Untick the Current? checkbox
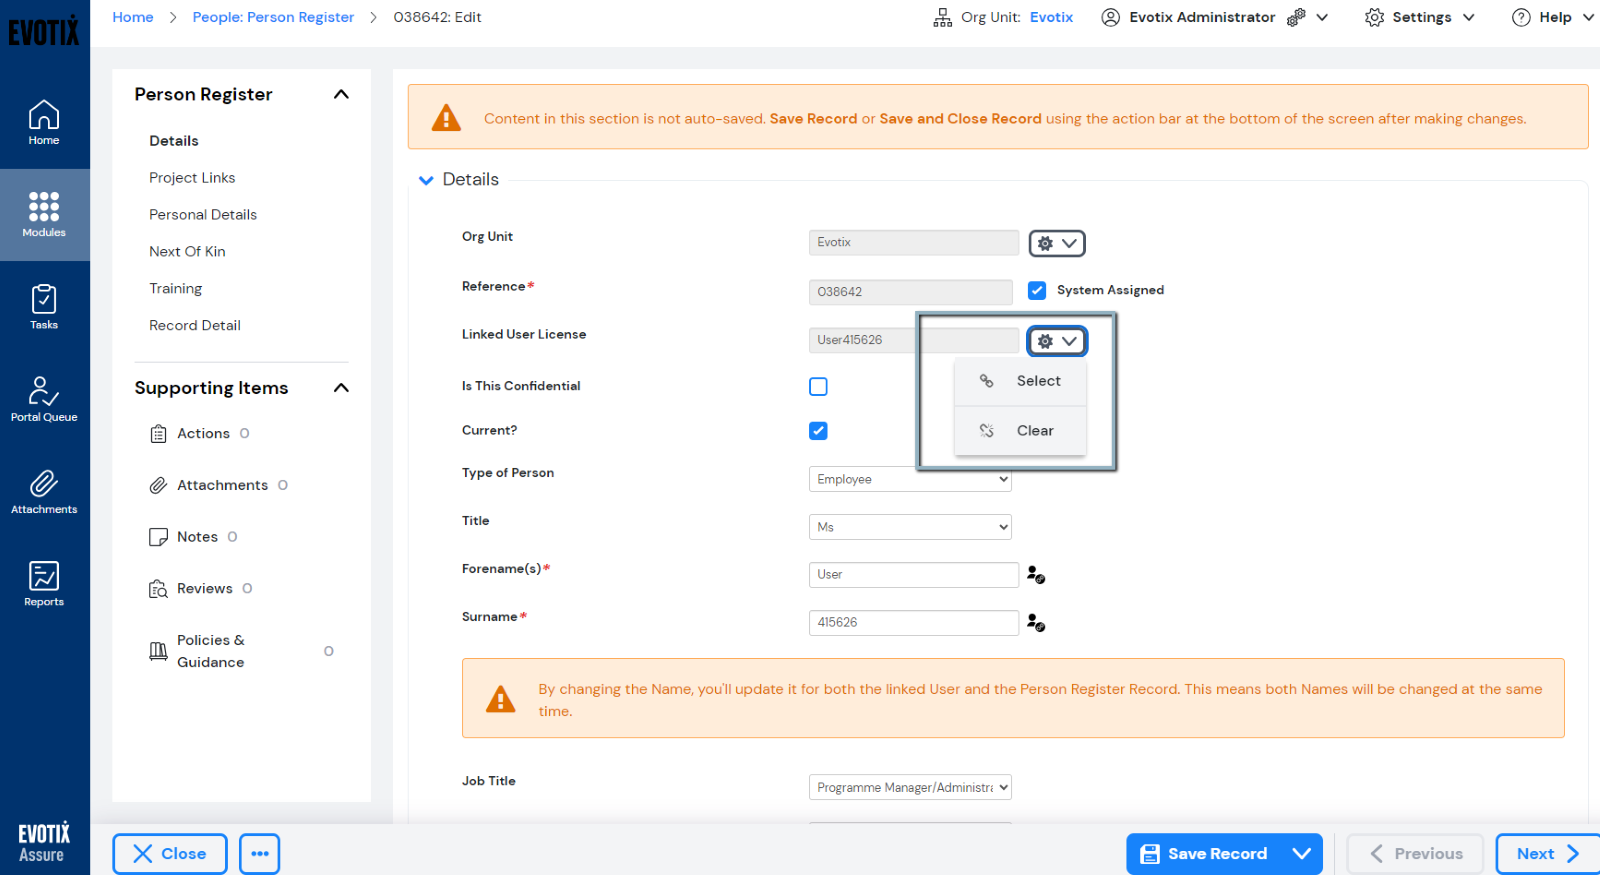The image size is (1600, 875). click(x=818, y=431)
